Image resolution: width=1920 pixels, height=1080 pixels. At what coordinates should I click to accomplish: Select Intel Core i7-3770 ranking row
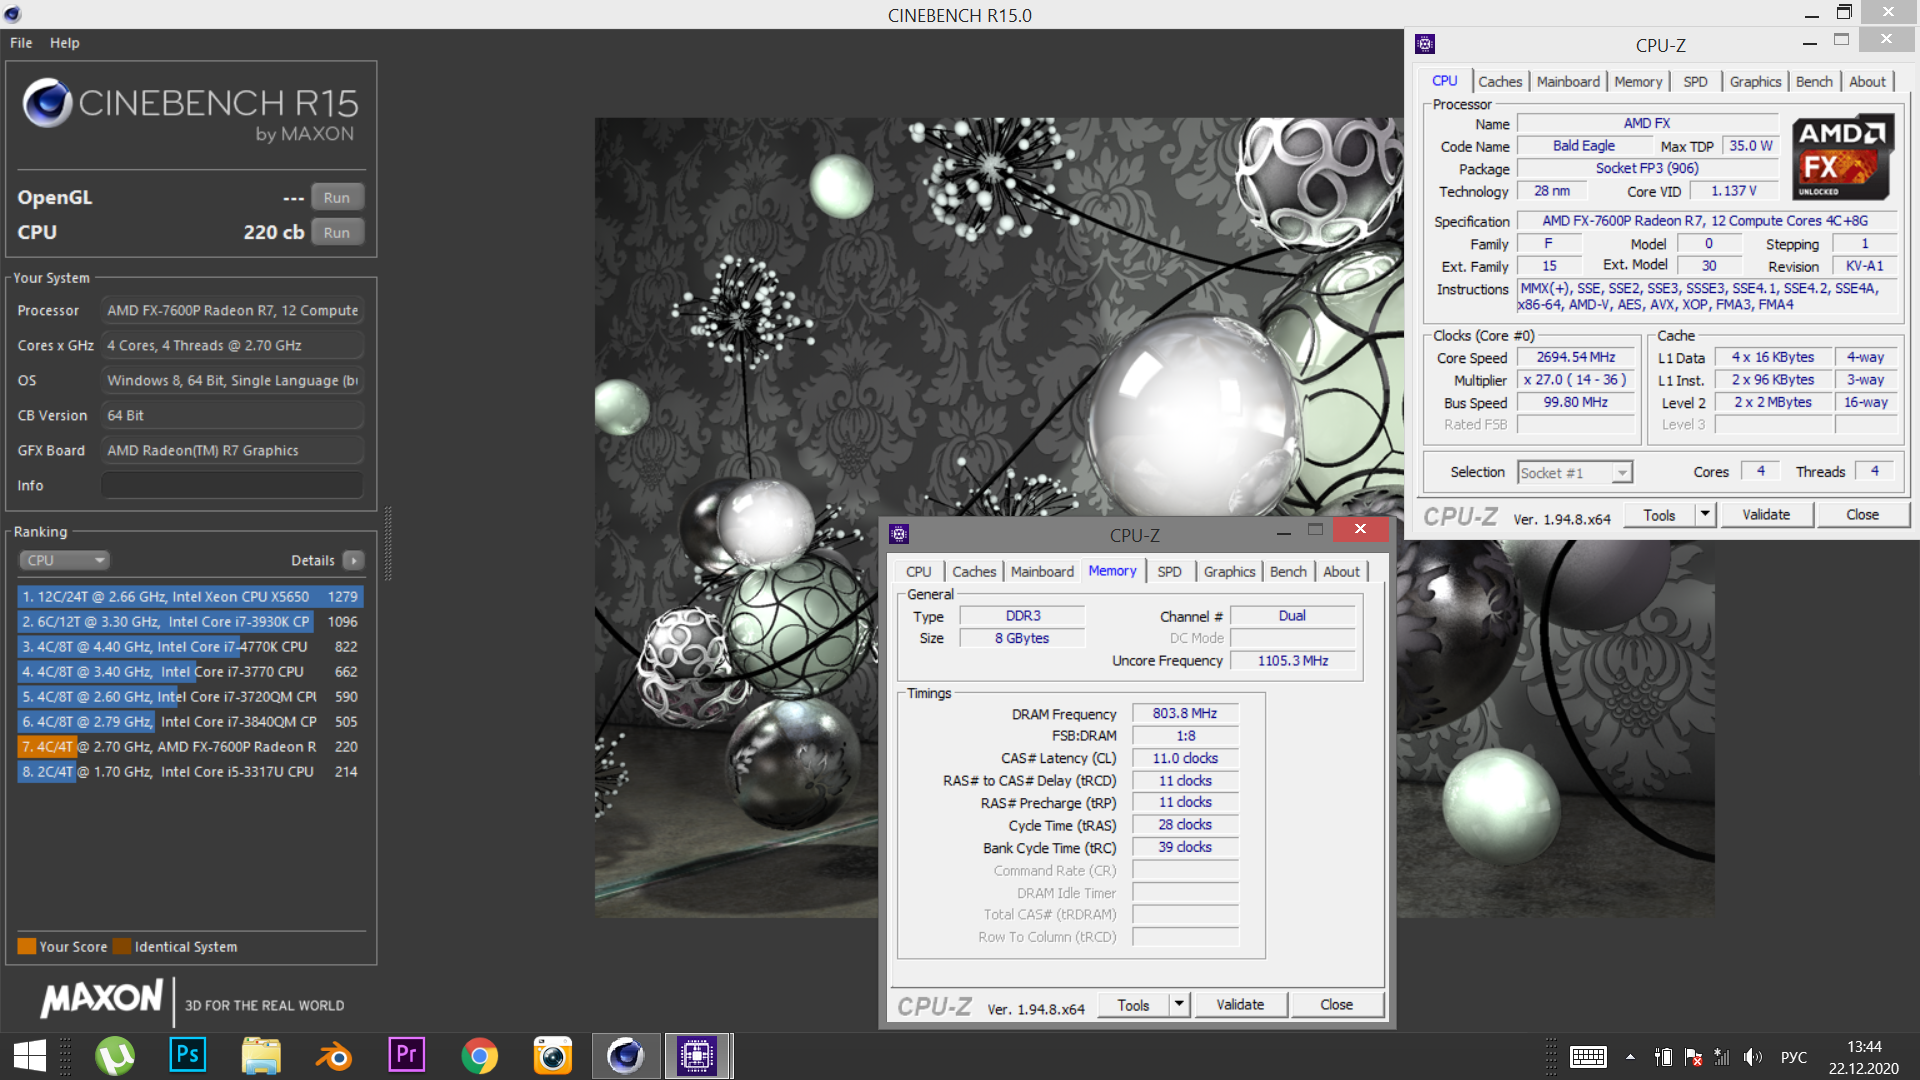(x=190, y=672)
